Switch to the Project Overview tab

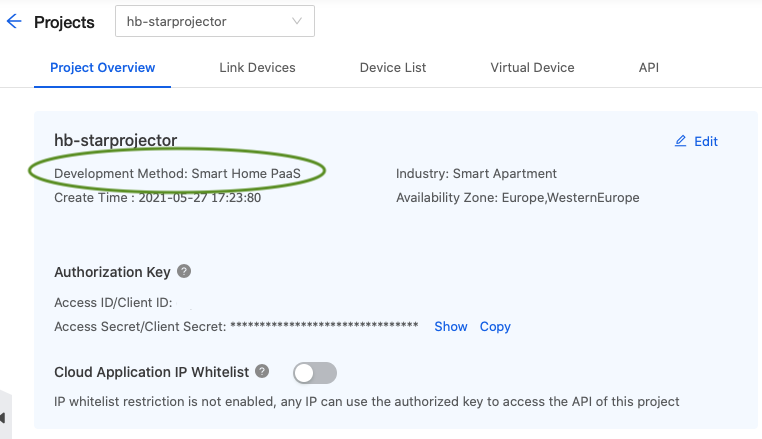tap(103, 68)
